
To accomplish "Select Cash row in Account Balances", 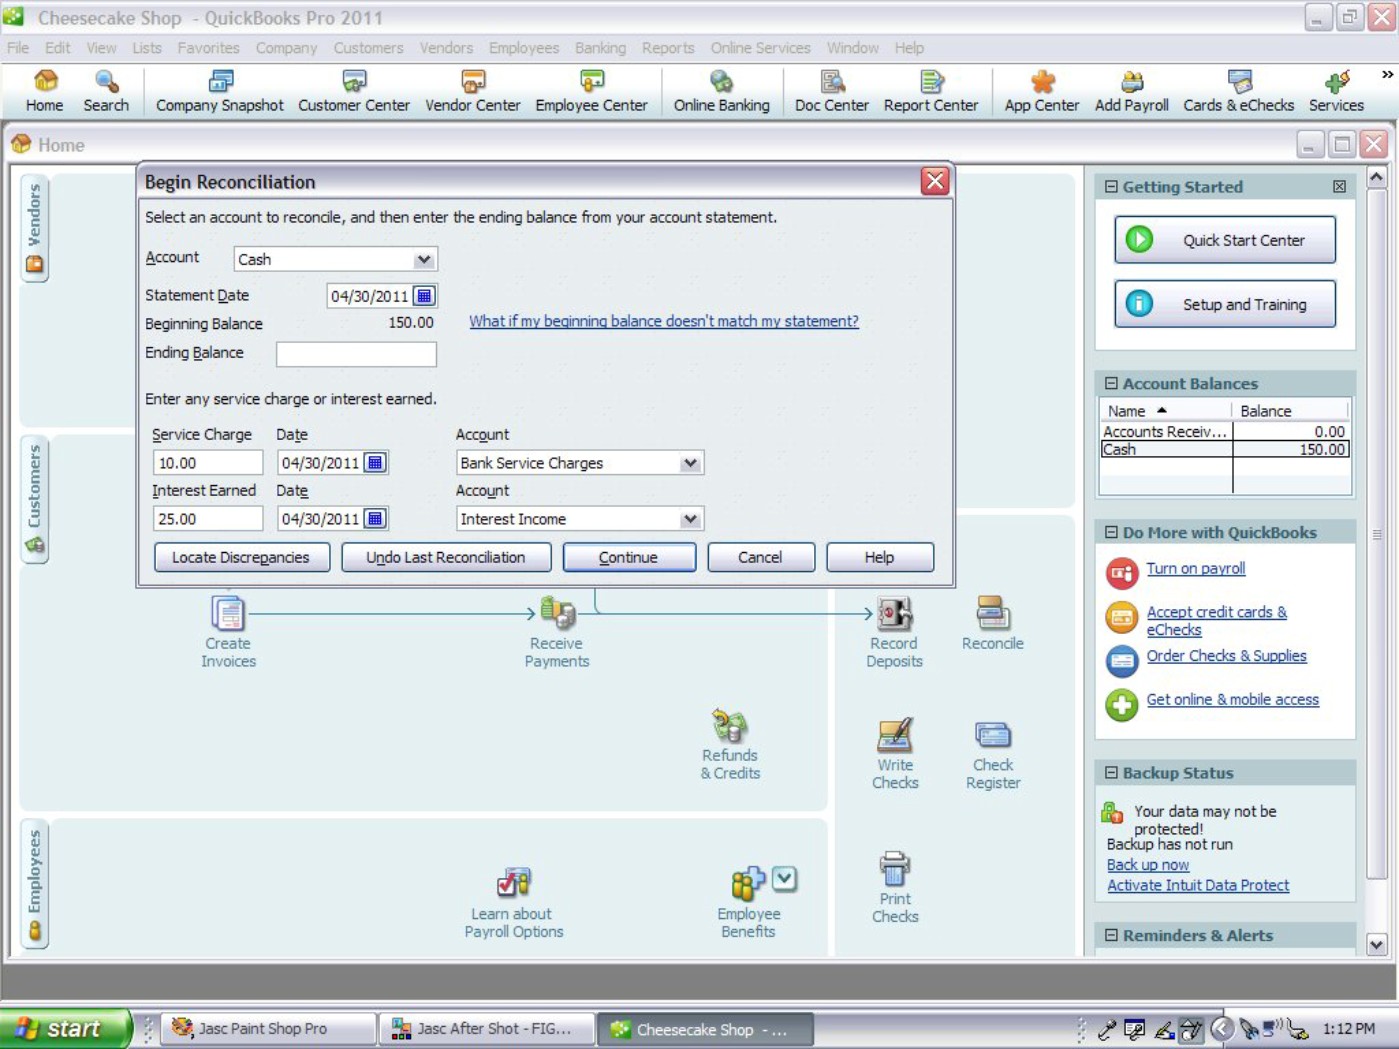I will [1225, 450].
